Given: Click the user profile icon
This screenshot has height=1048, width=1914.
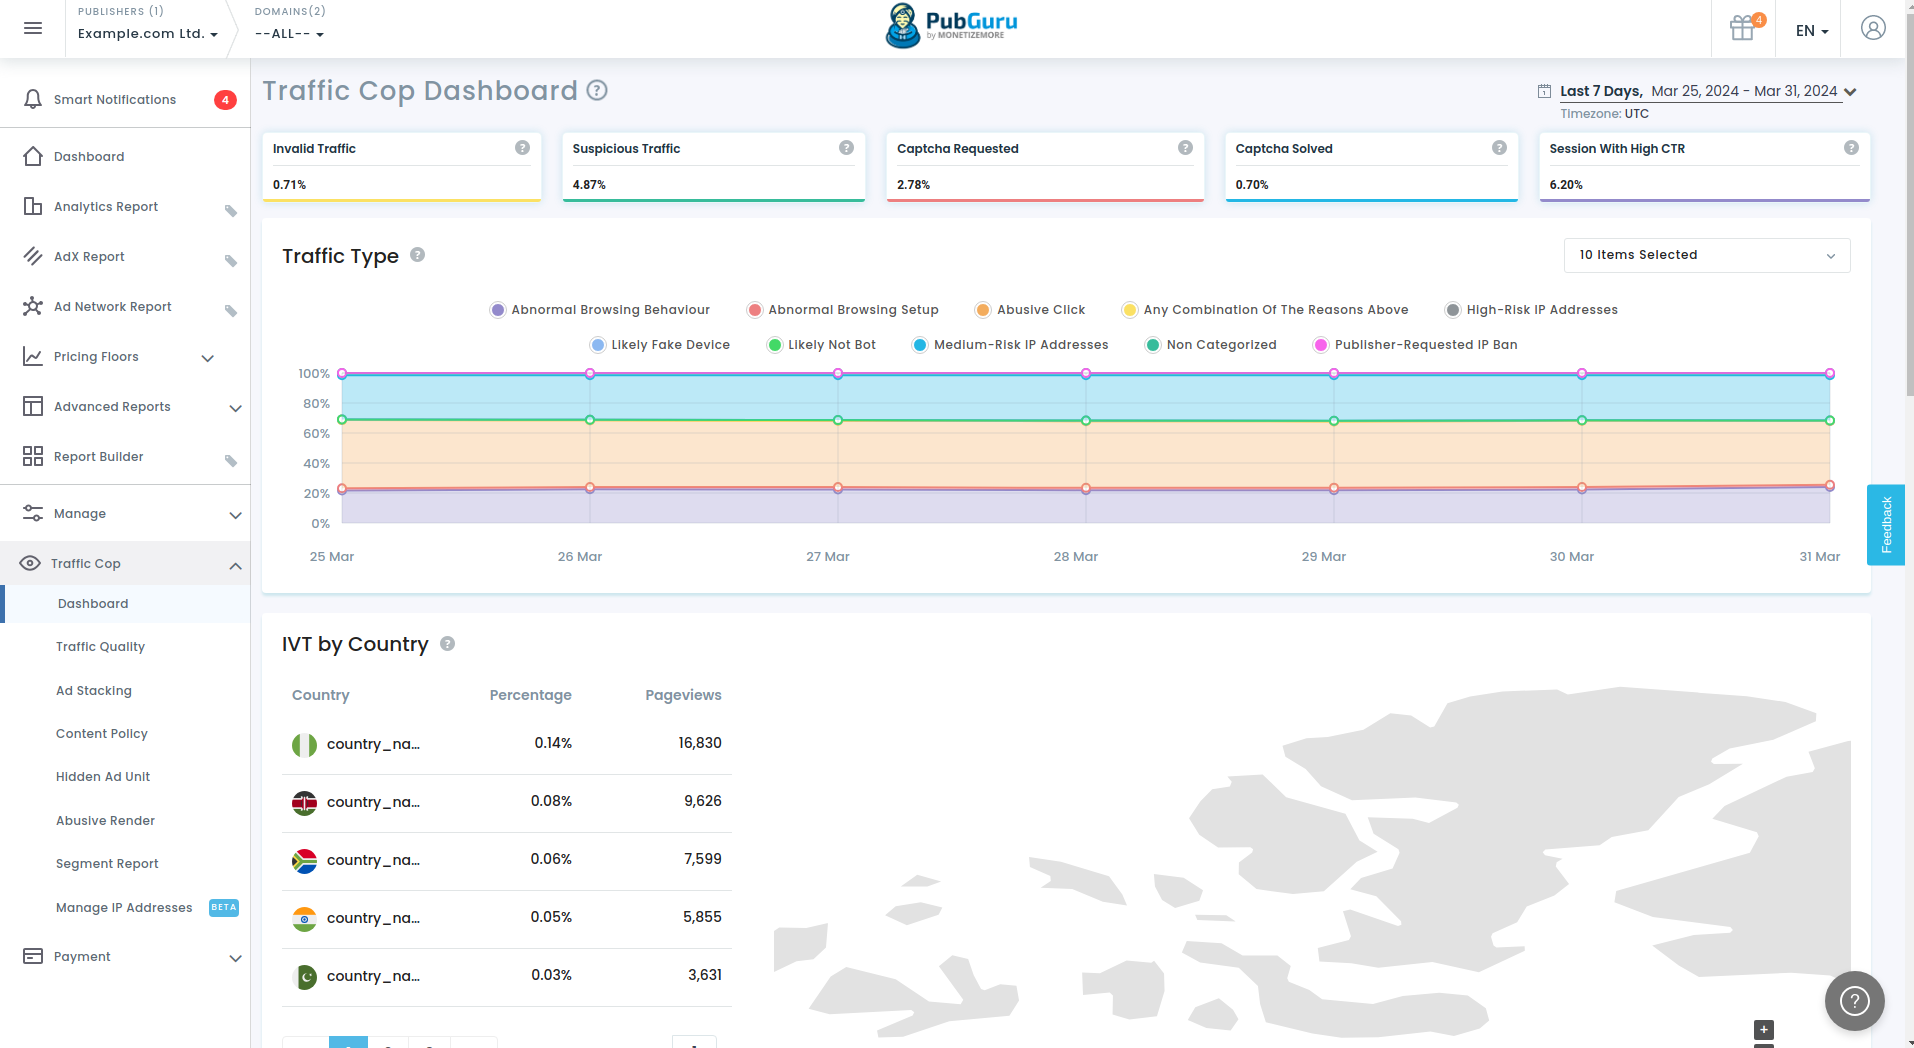Looking at the screenshot, I should click(1872, 28).
